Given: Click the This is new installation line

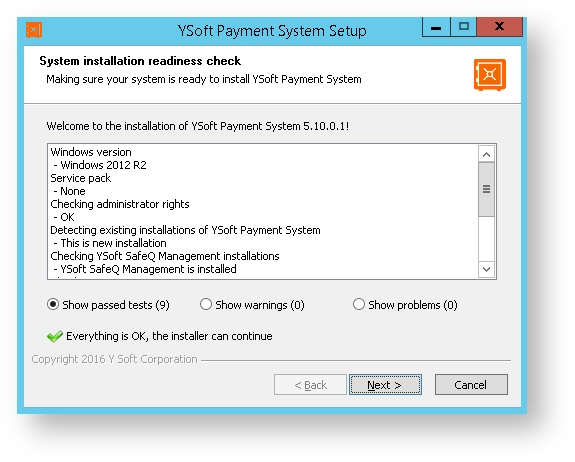Looking at the screenshot, I should coord(110,243).
